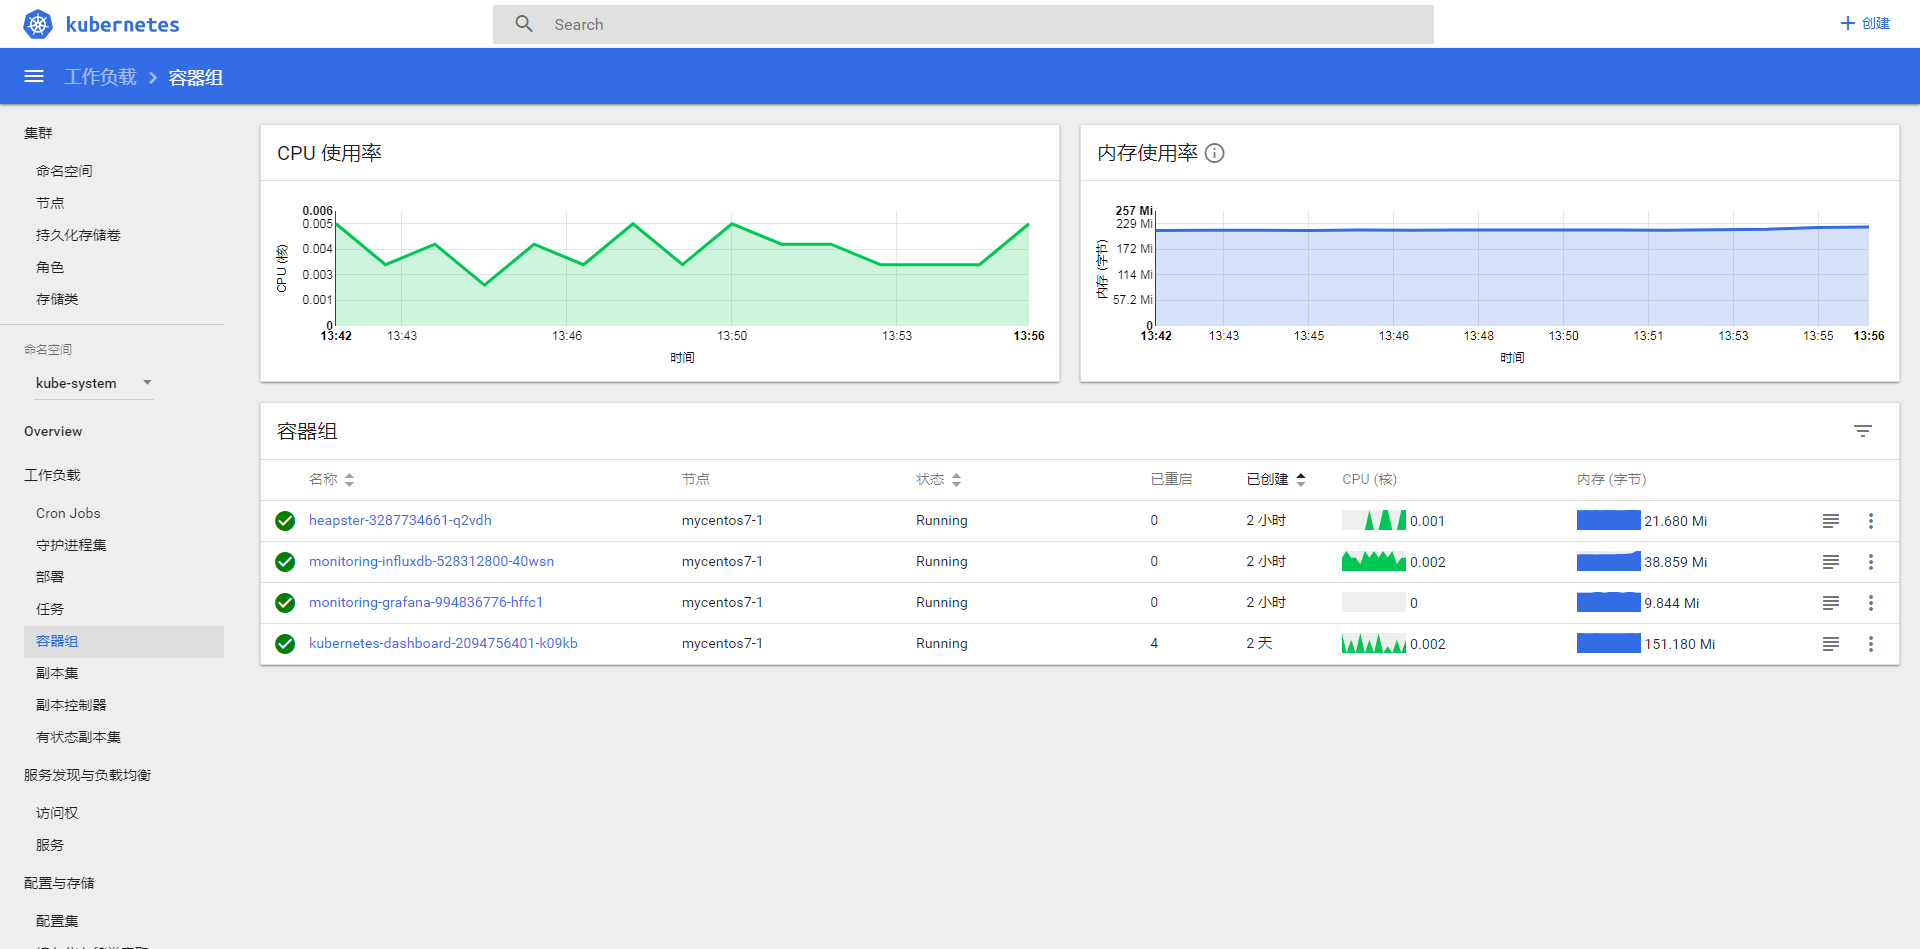1920x949 pixels.
Task: Click kubernetes-dashboard memory bar 151.180 Mi
Action: click(1609, 643)
